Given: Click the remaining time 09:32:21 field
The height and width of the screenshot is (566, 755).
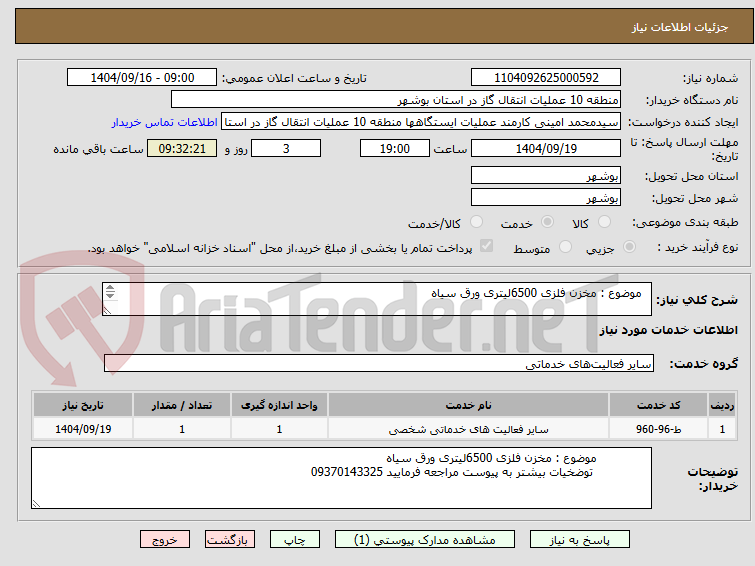Looking at the screenshot, I should [x=182, y=148].
